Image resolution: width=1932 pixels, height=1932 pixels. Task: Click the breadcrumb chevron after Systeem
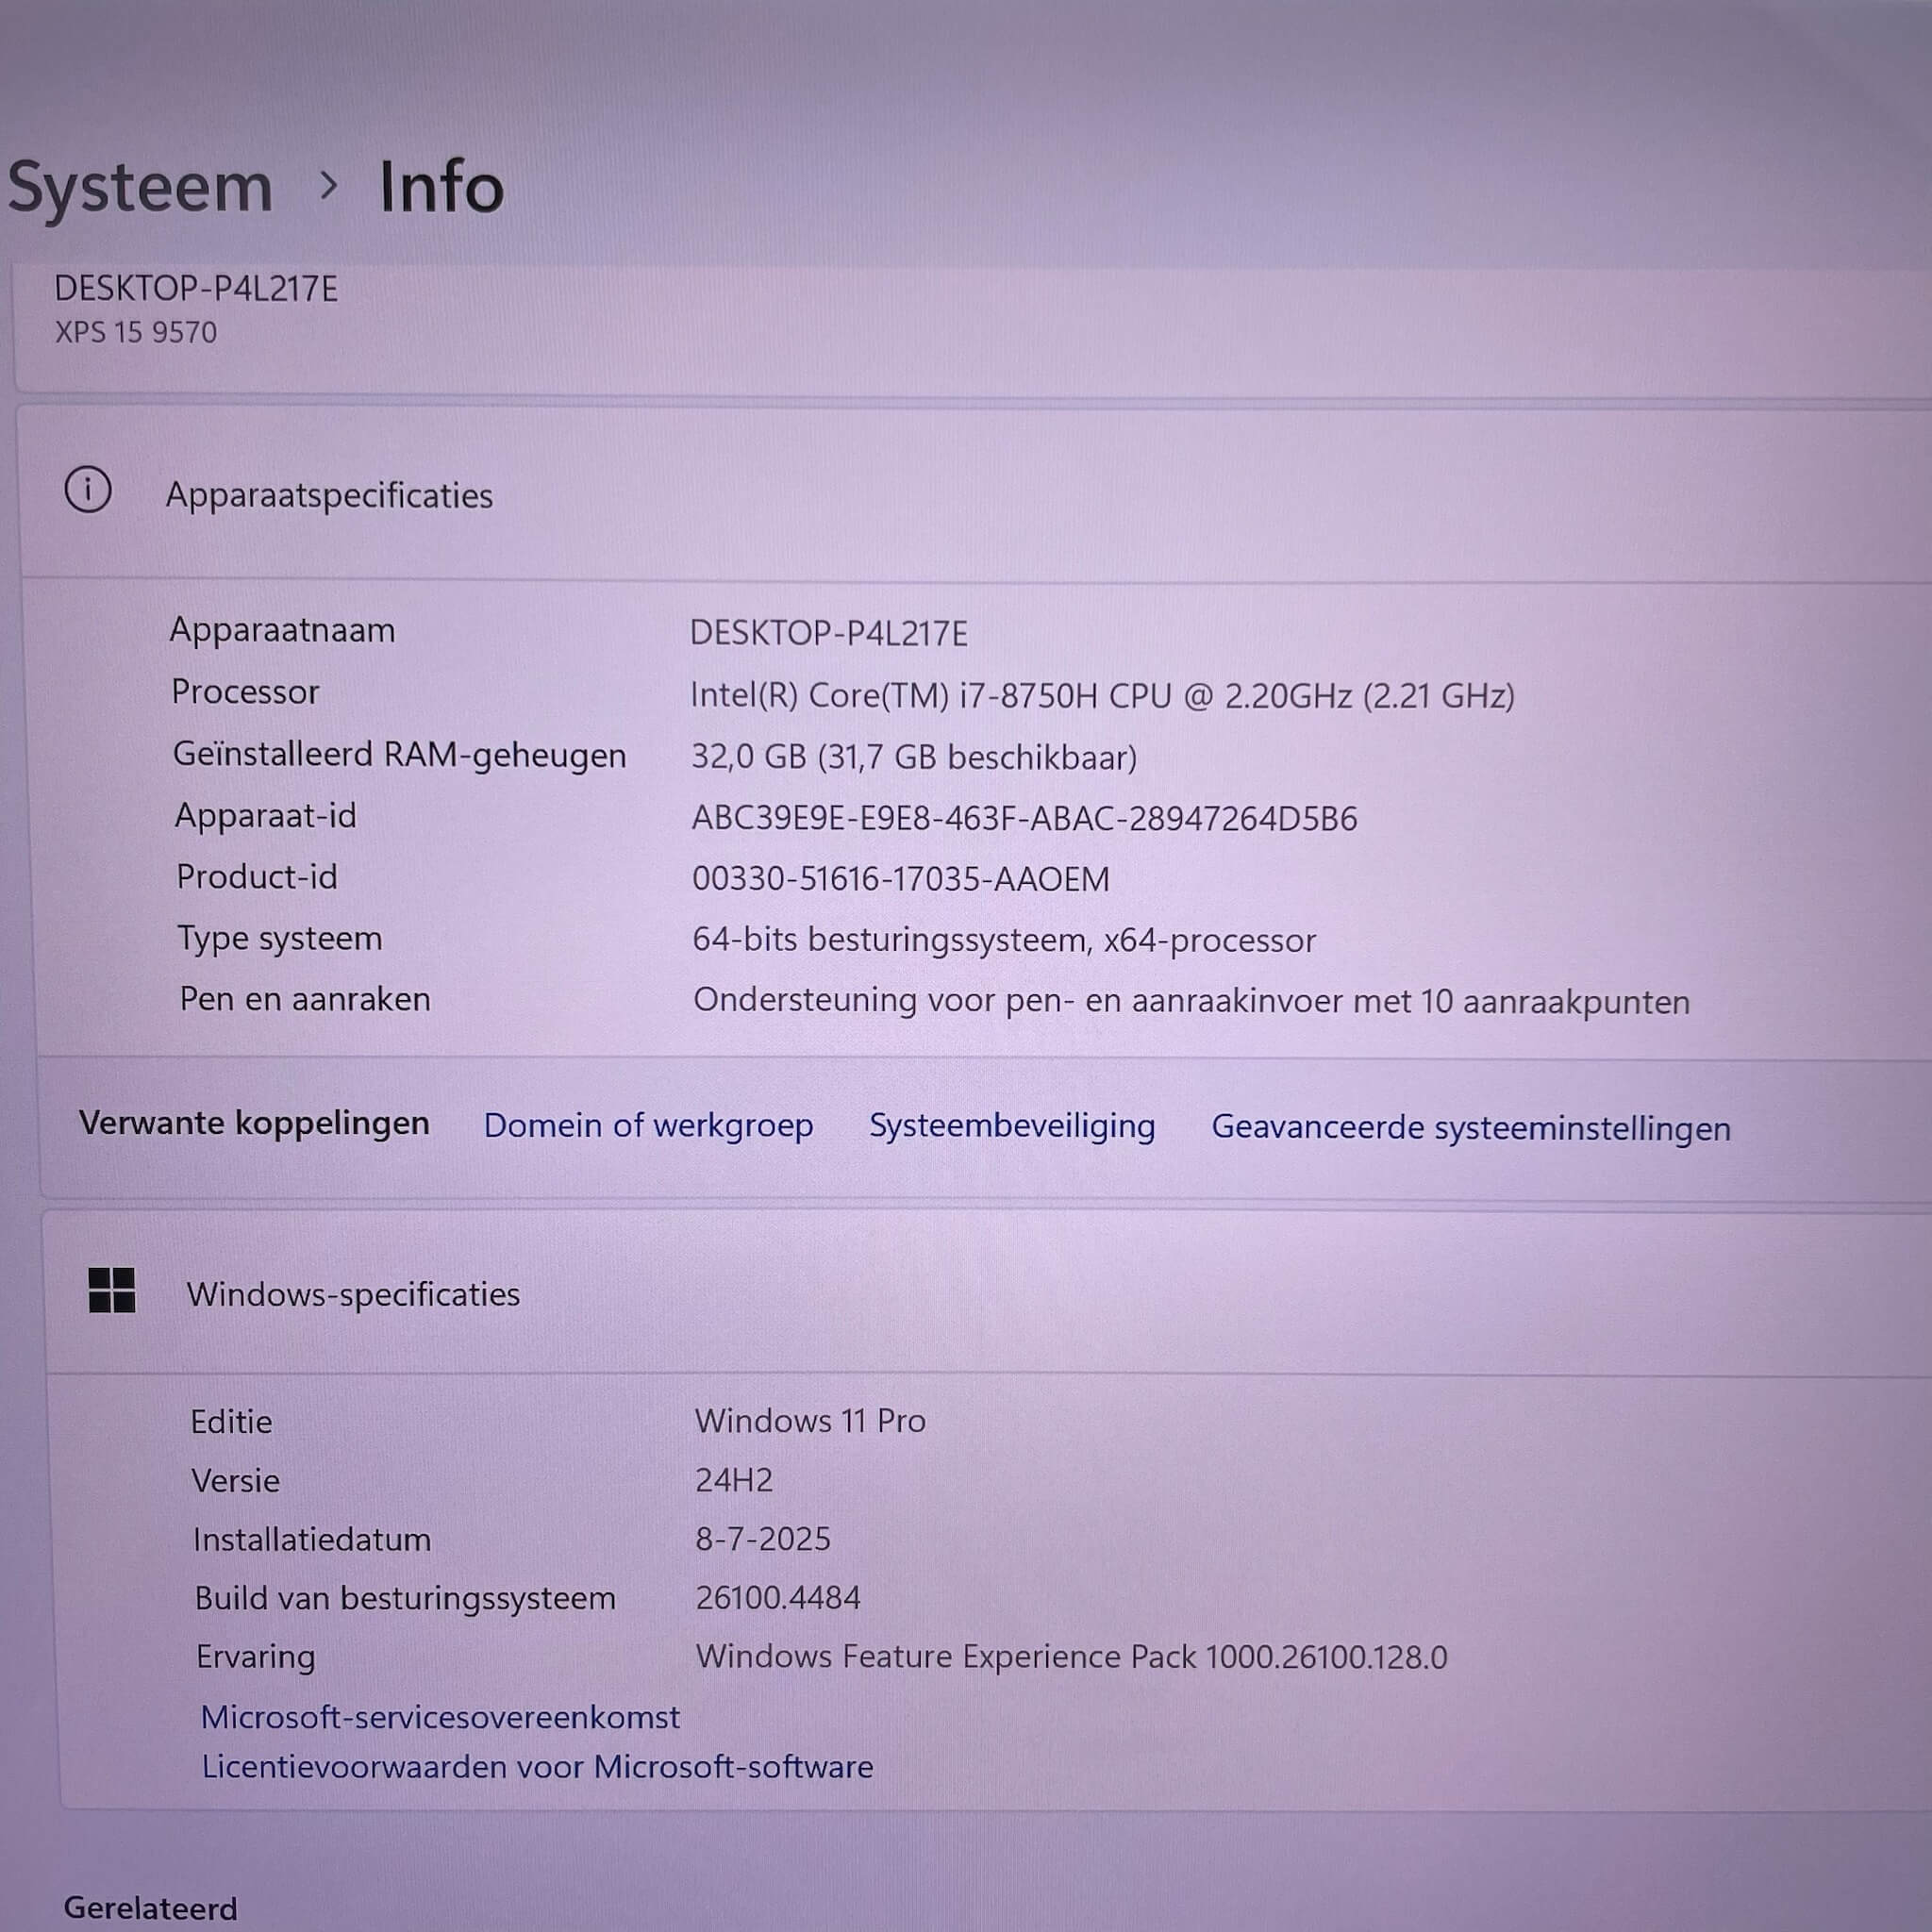[327, 185]
